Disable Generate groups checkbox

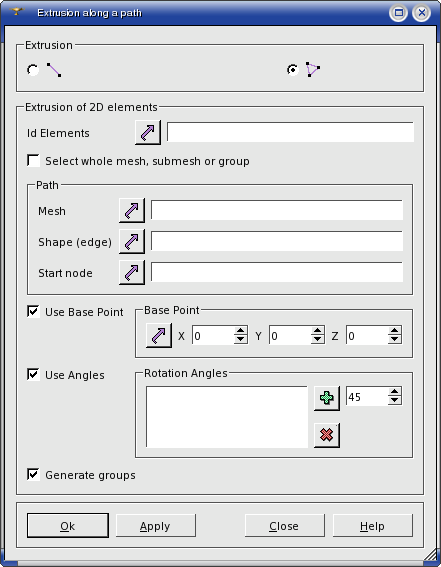(34, 474)
